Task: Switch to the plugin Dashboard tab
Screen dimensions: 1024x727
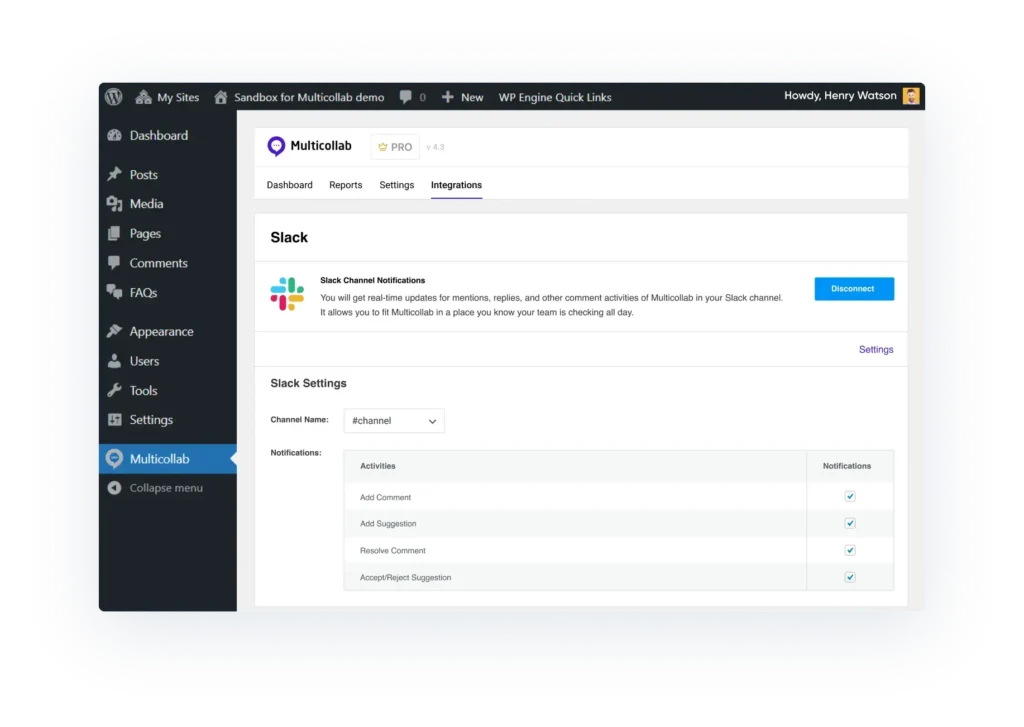Action: tap(289, 185)
